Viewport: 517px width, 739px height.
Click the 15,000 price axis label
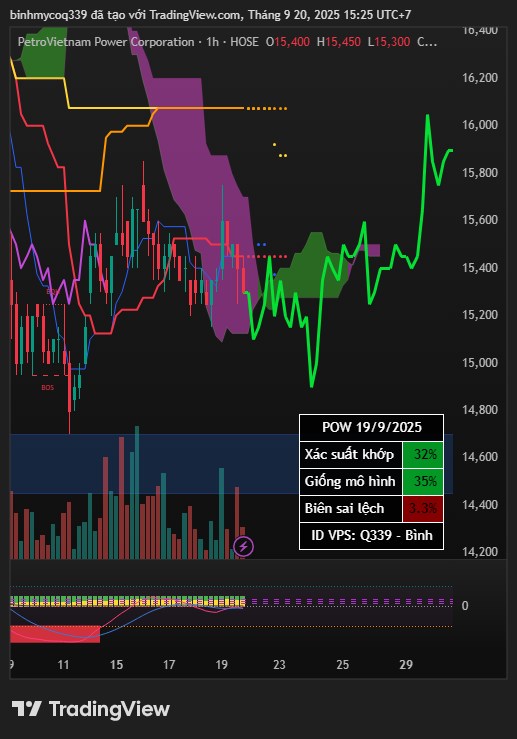(x=480, y=362)
